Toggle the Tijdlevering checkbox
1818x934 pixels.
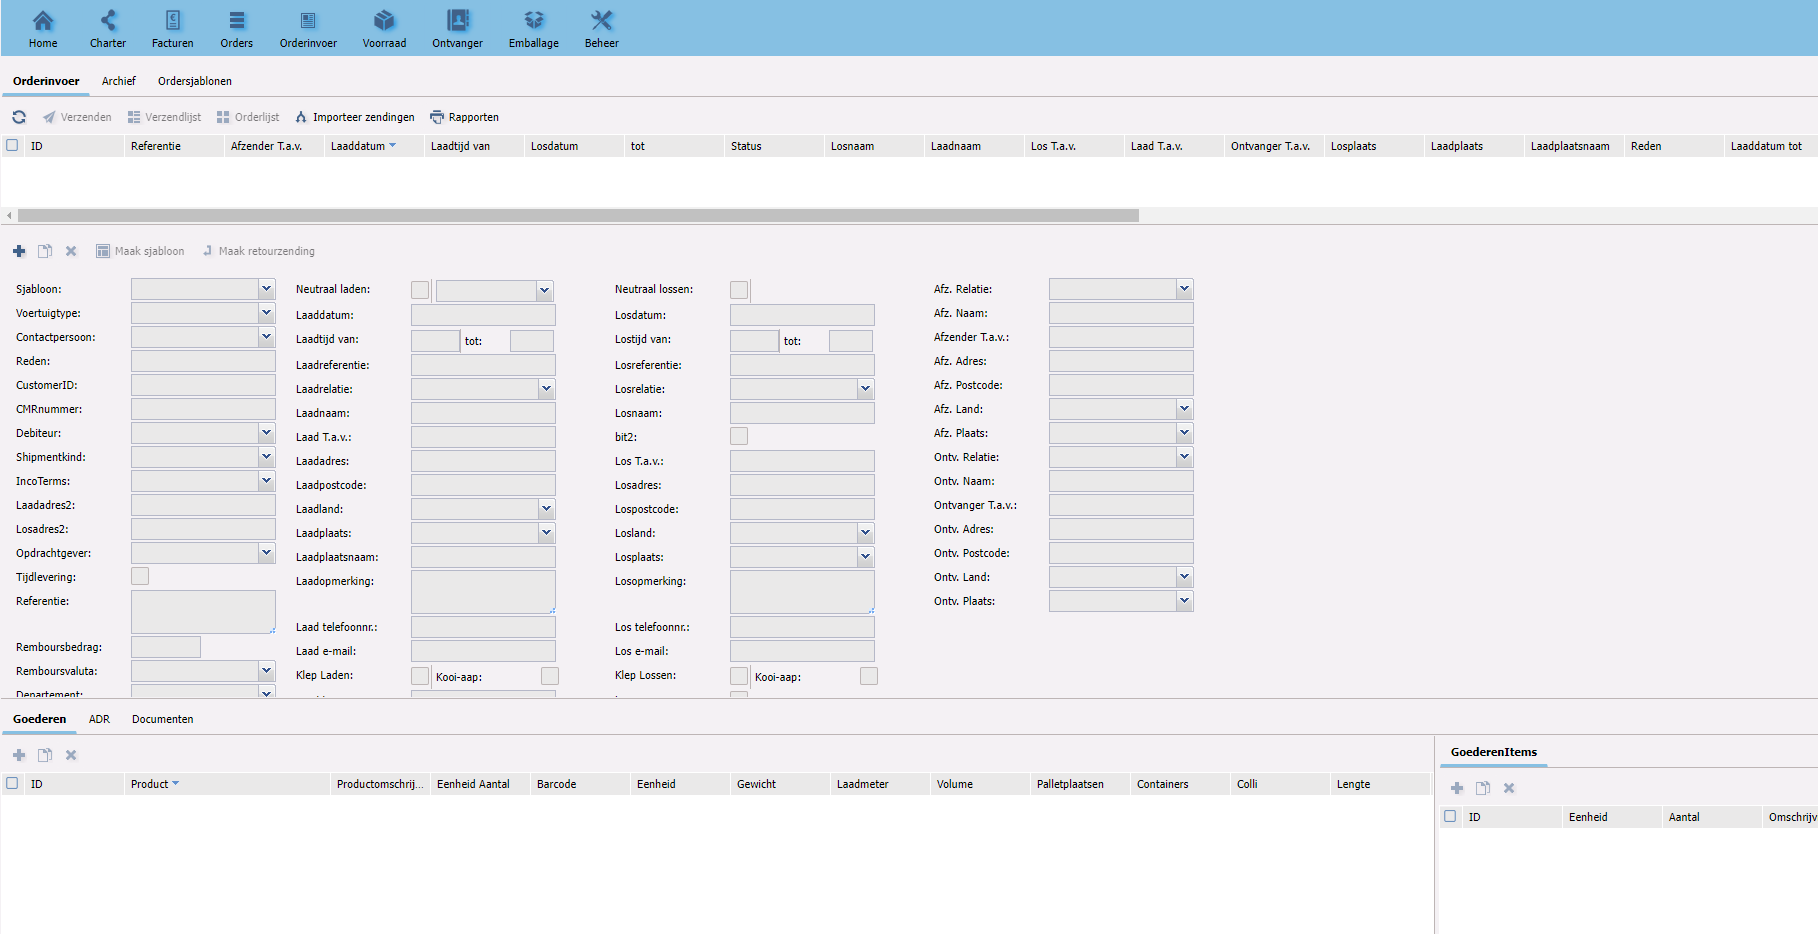pos(140,576)
